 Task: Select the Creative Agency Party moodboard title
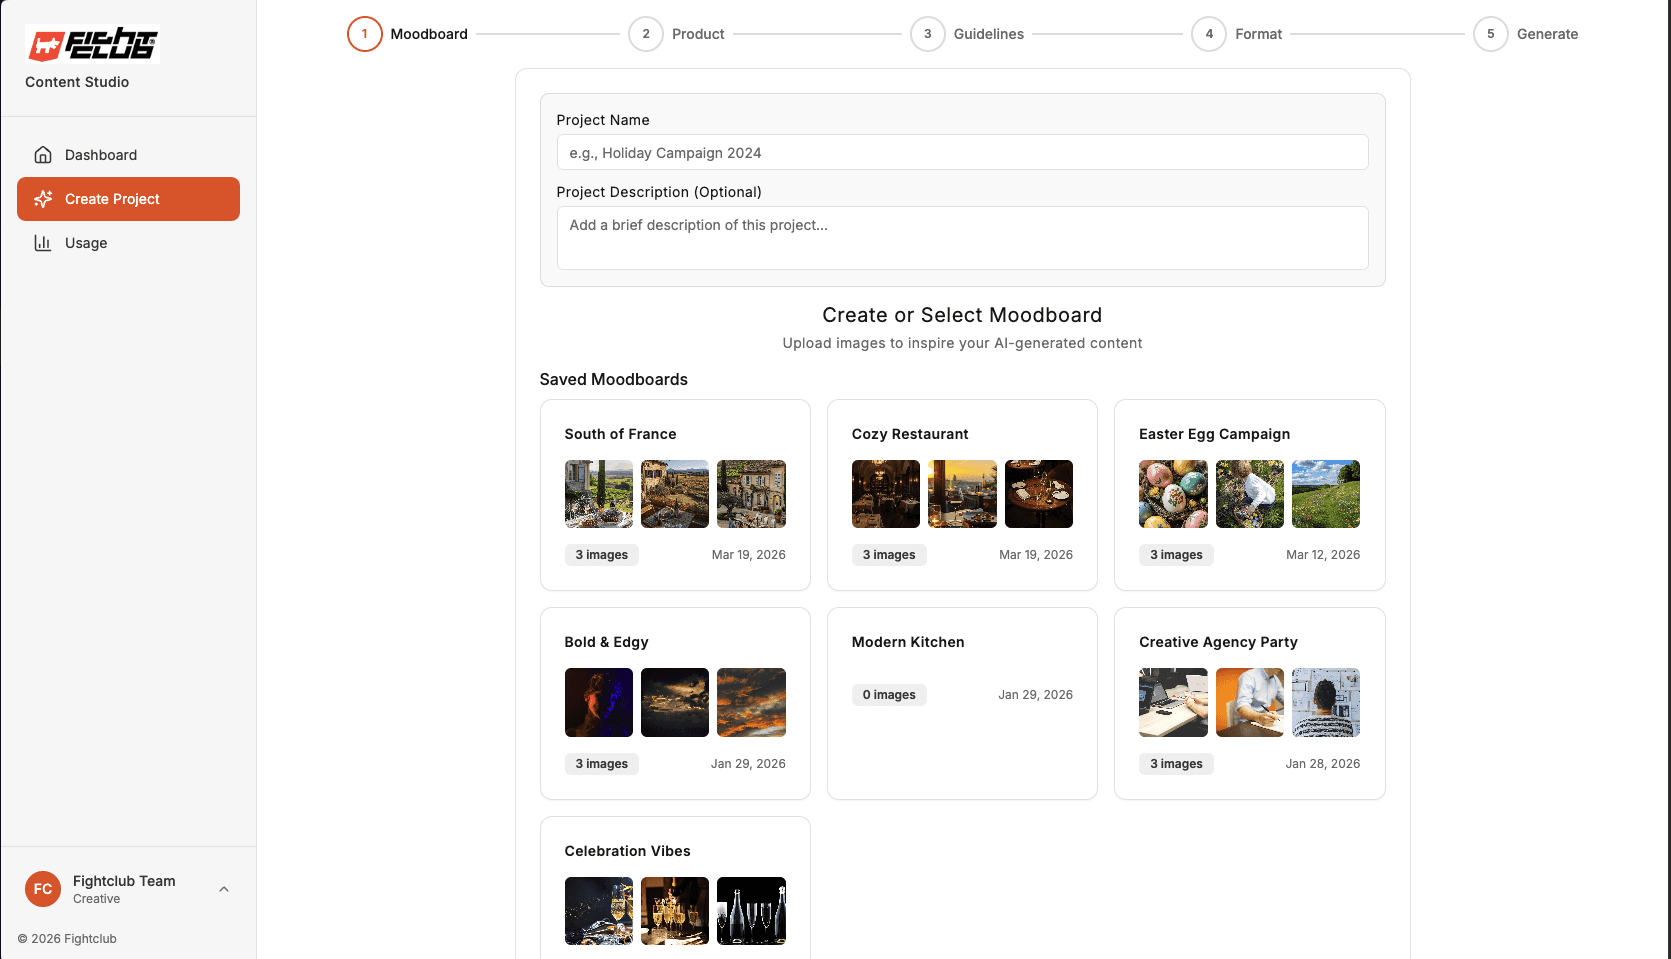click(1218, 642)
